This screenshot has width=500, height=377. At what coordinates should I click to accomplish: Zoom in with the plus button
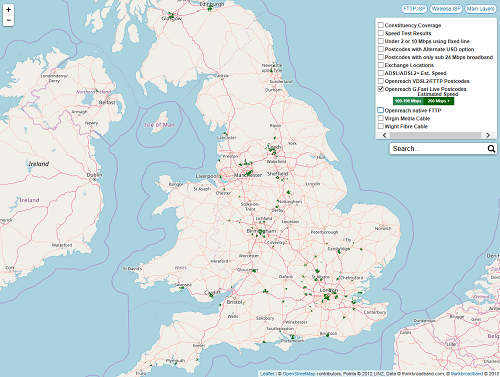coord(8,9)
